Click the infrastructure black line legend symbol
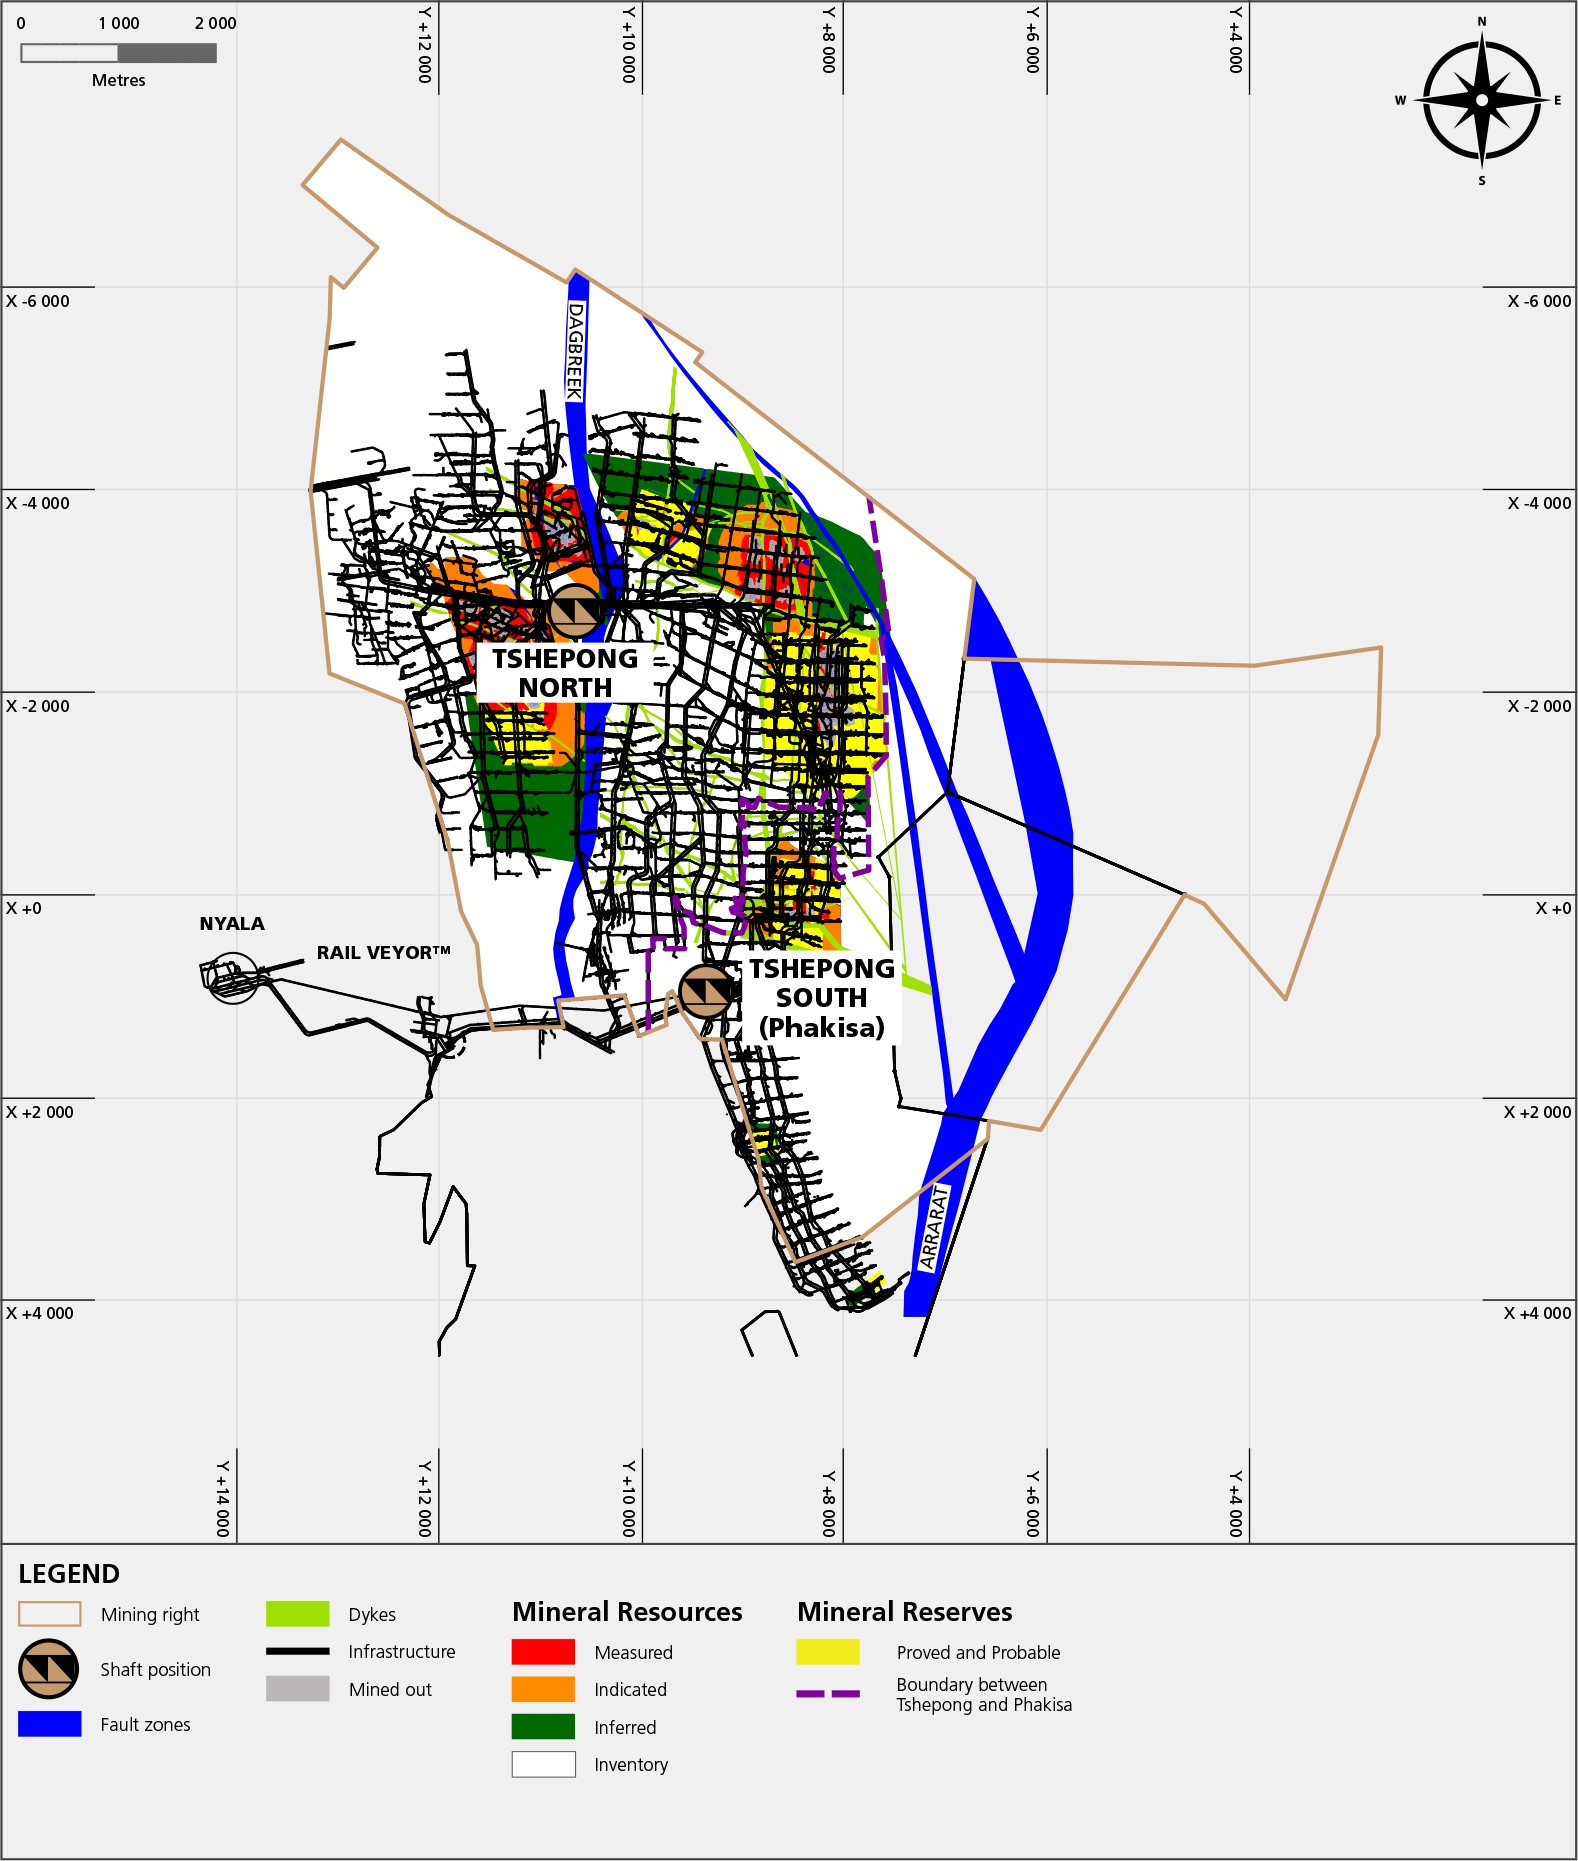Screen dimensions: 1578x1861 tap(297, 1651)
